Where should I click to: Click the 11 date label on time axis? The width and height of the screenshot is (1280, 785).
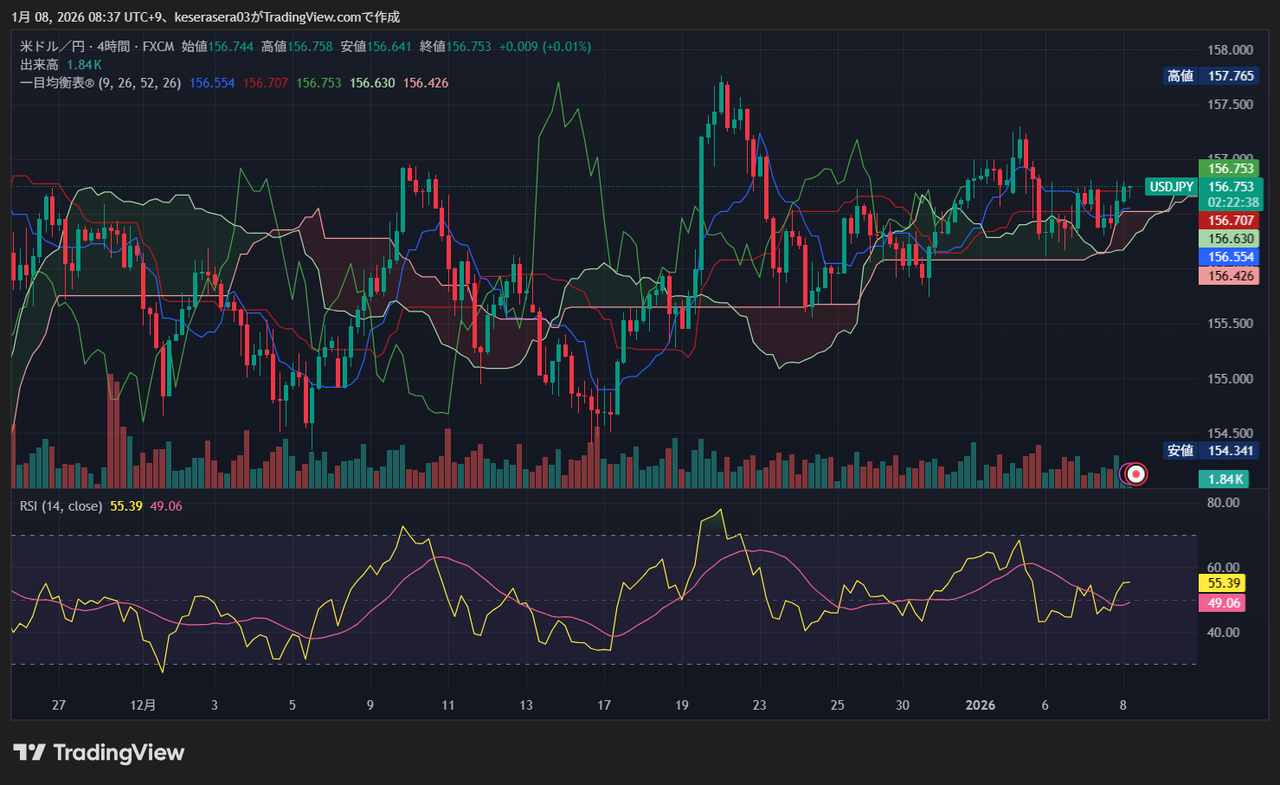coord(448,705)
